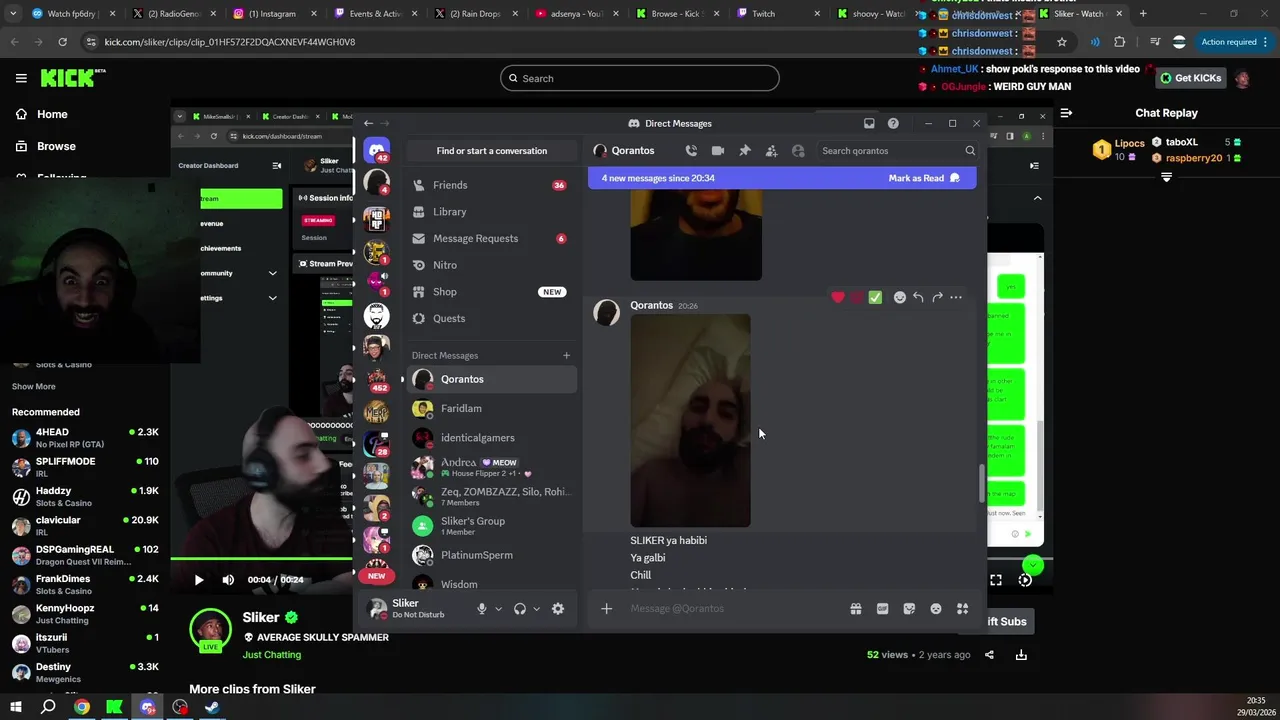This screenshot has width=1280, height=720.
Task: Seek on the clip progress bar
Action: pos(612,558)
